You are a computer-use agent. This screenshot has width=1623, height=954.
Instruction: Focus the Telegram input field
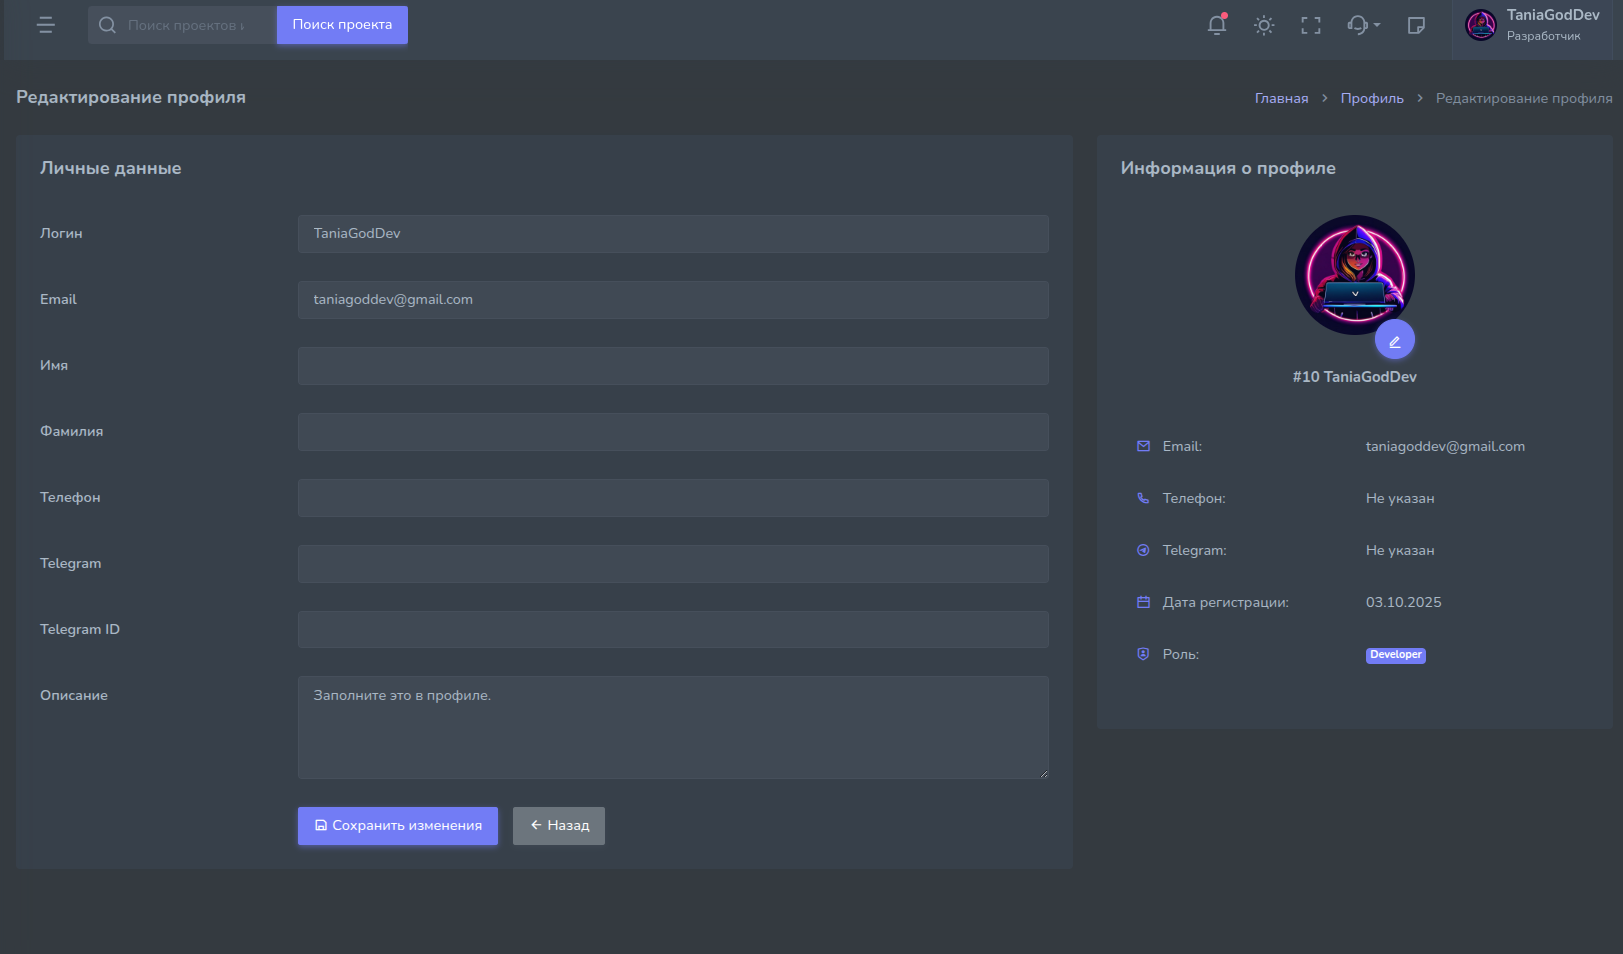coord(673,564)
